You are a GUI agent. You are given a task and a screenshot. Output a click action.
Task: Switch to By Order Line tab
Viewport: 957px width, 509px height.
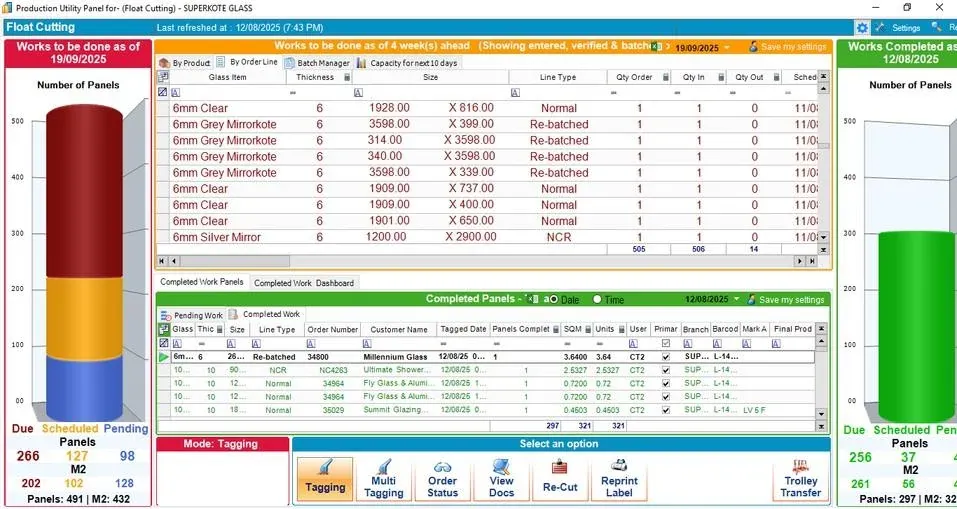pos(247,62)
